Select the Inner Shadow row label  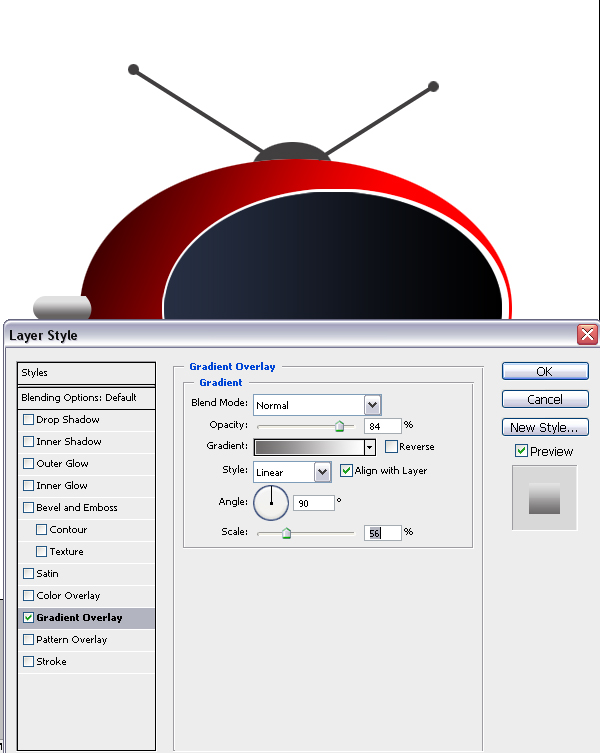[x=69, y=441]
